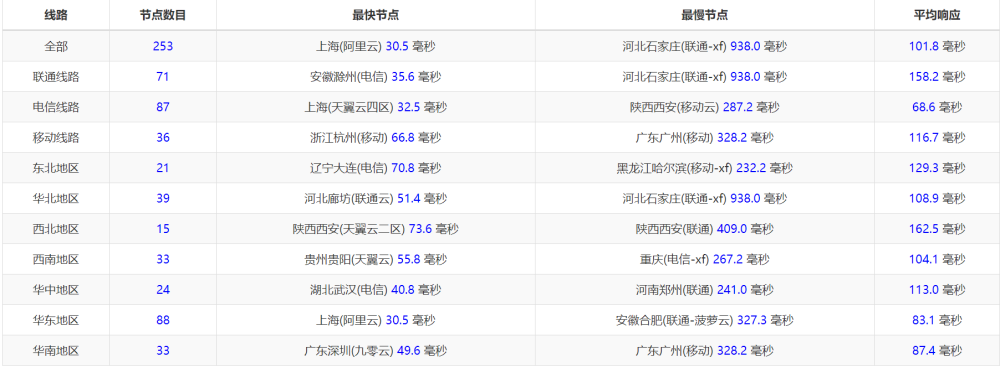Select the 华北地区 row label
The width and height of the screenshot is (1000, 368).
tap(56, 198)
